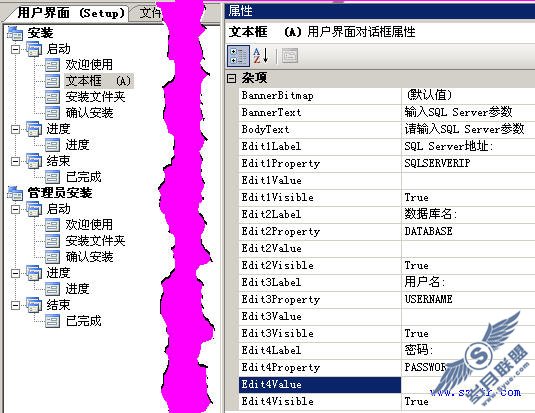The width and height of the screenshot is (535, 413).
Task: Open the Property Pages toolbar icon
Action: pos(289,56)
